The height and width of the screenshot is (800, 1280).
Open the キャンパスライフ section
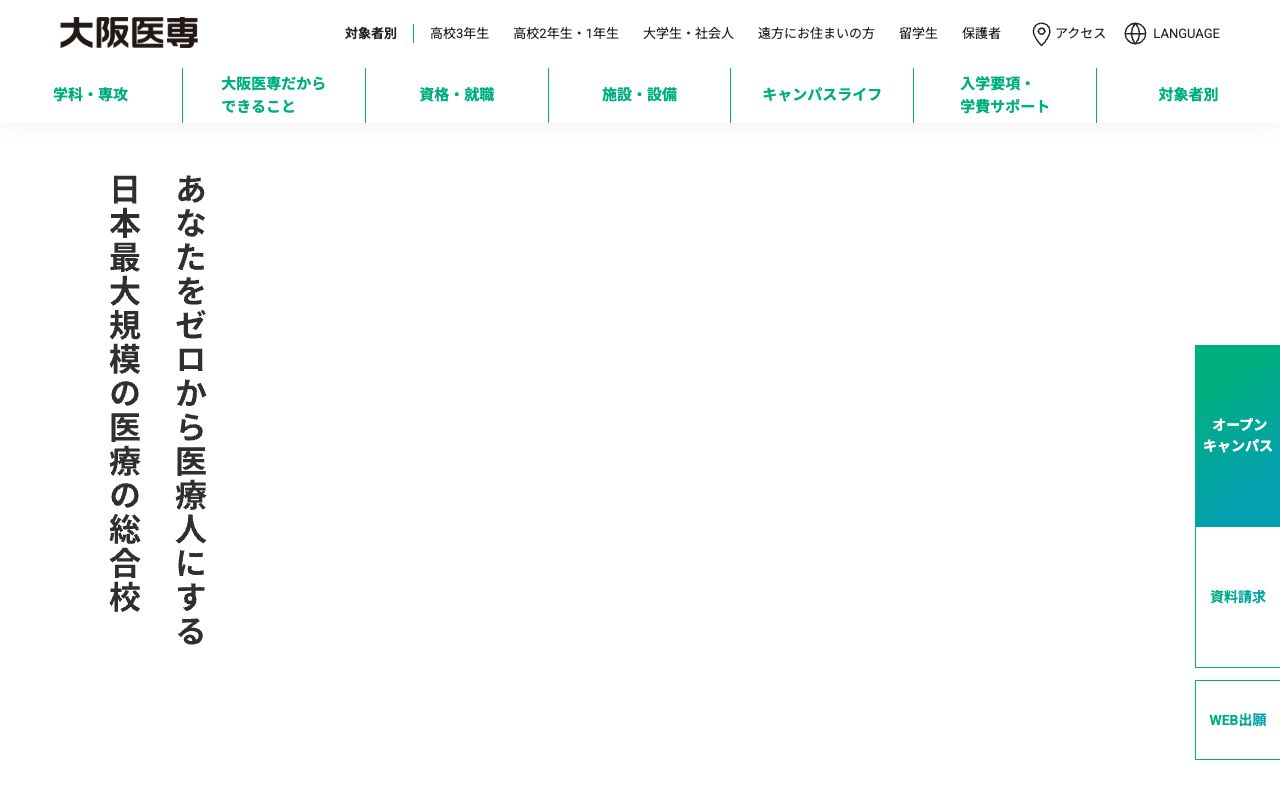[822, 95]
